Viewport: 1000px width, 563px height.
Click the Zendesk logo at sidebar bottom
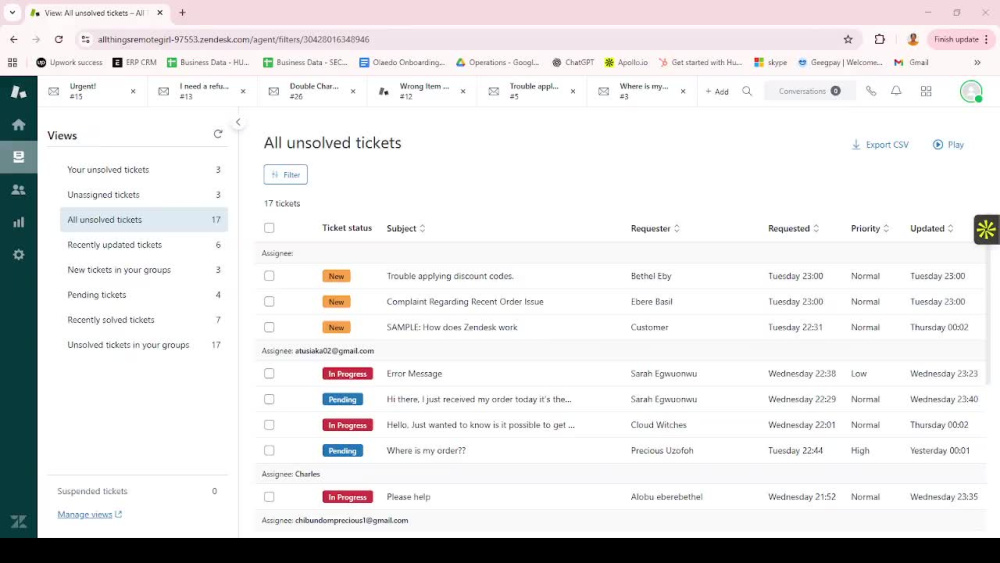[x=18, y=522]
